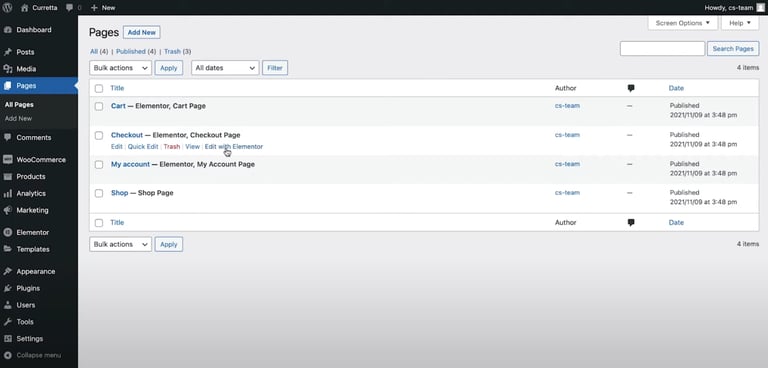Toggle the select-all checkbox in header row
The height and width of the screenshot is (368, 768).
99,89
